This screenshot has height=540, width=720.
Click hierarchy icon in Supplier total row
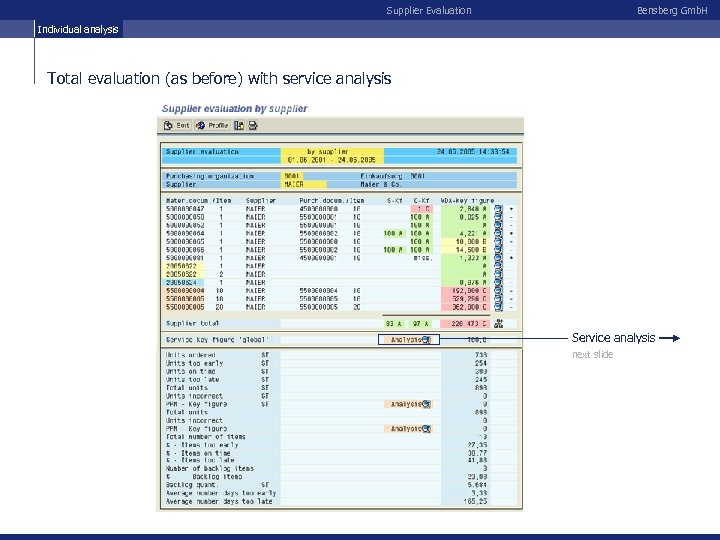pos(499,324)
